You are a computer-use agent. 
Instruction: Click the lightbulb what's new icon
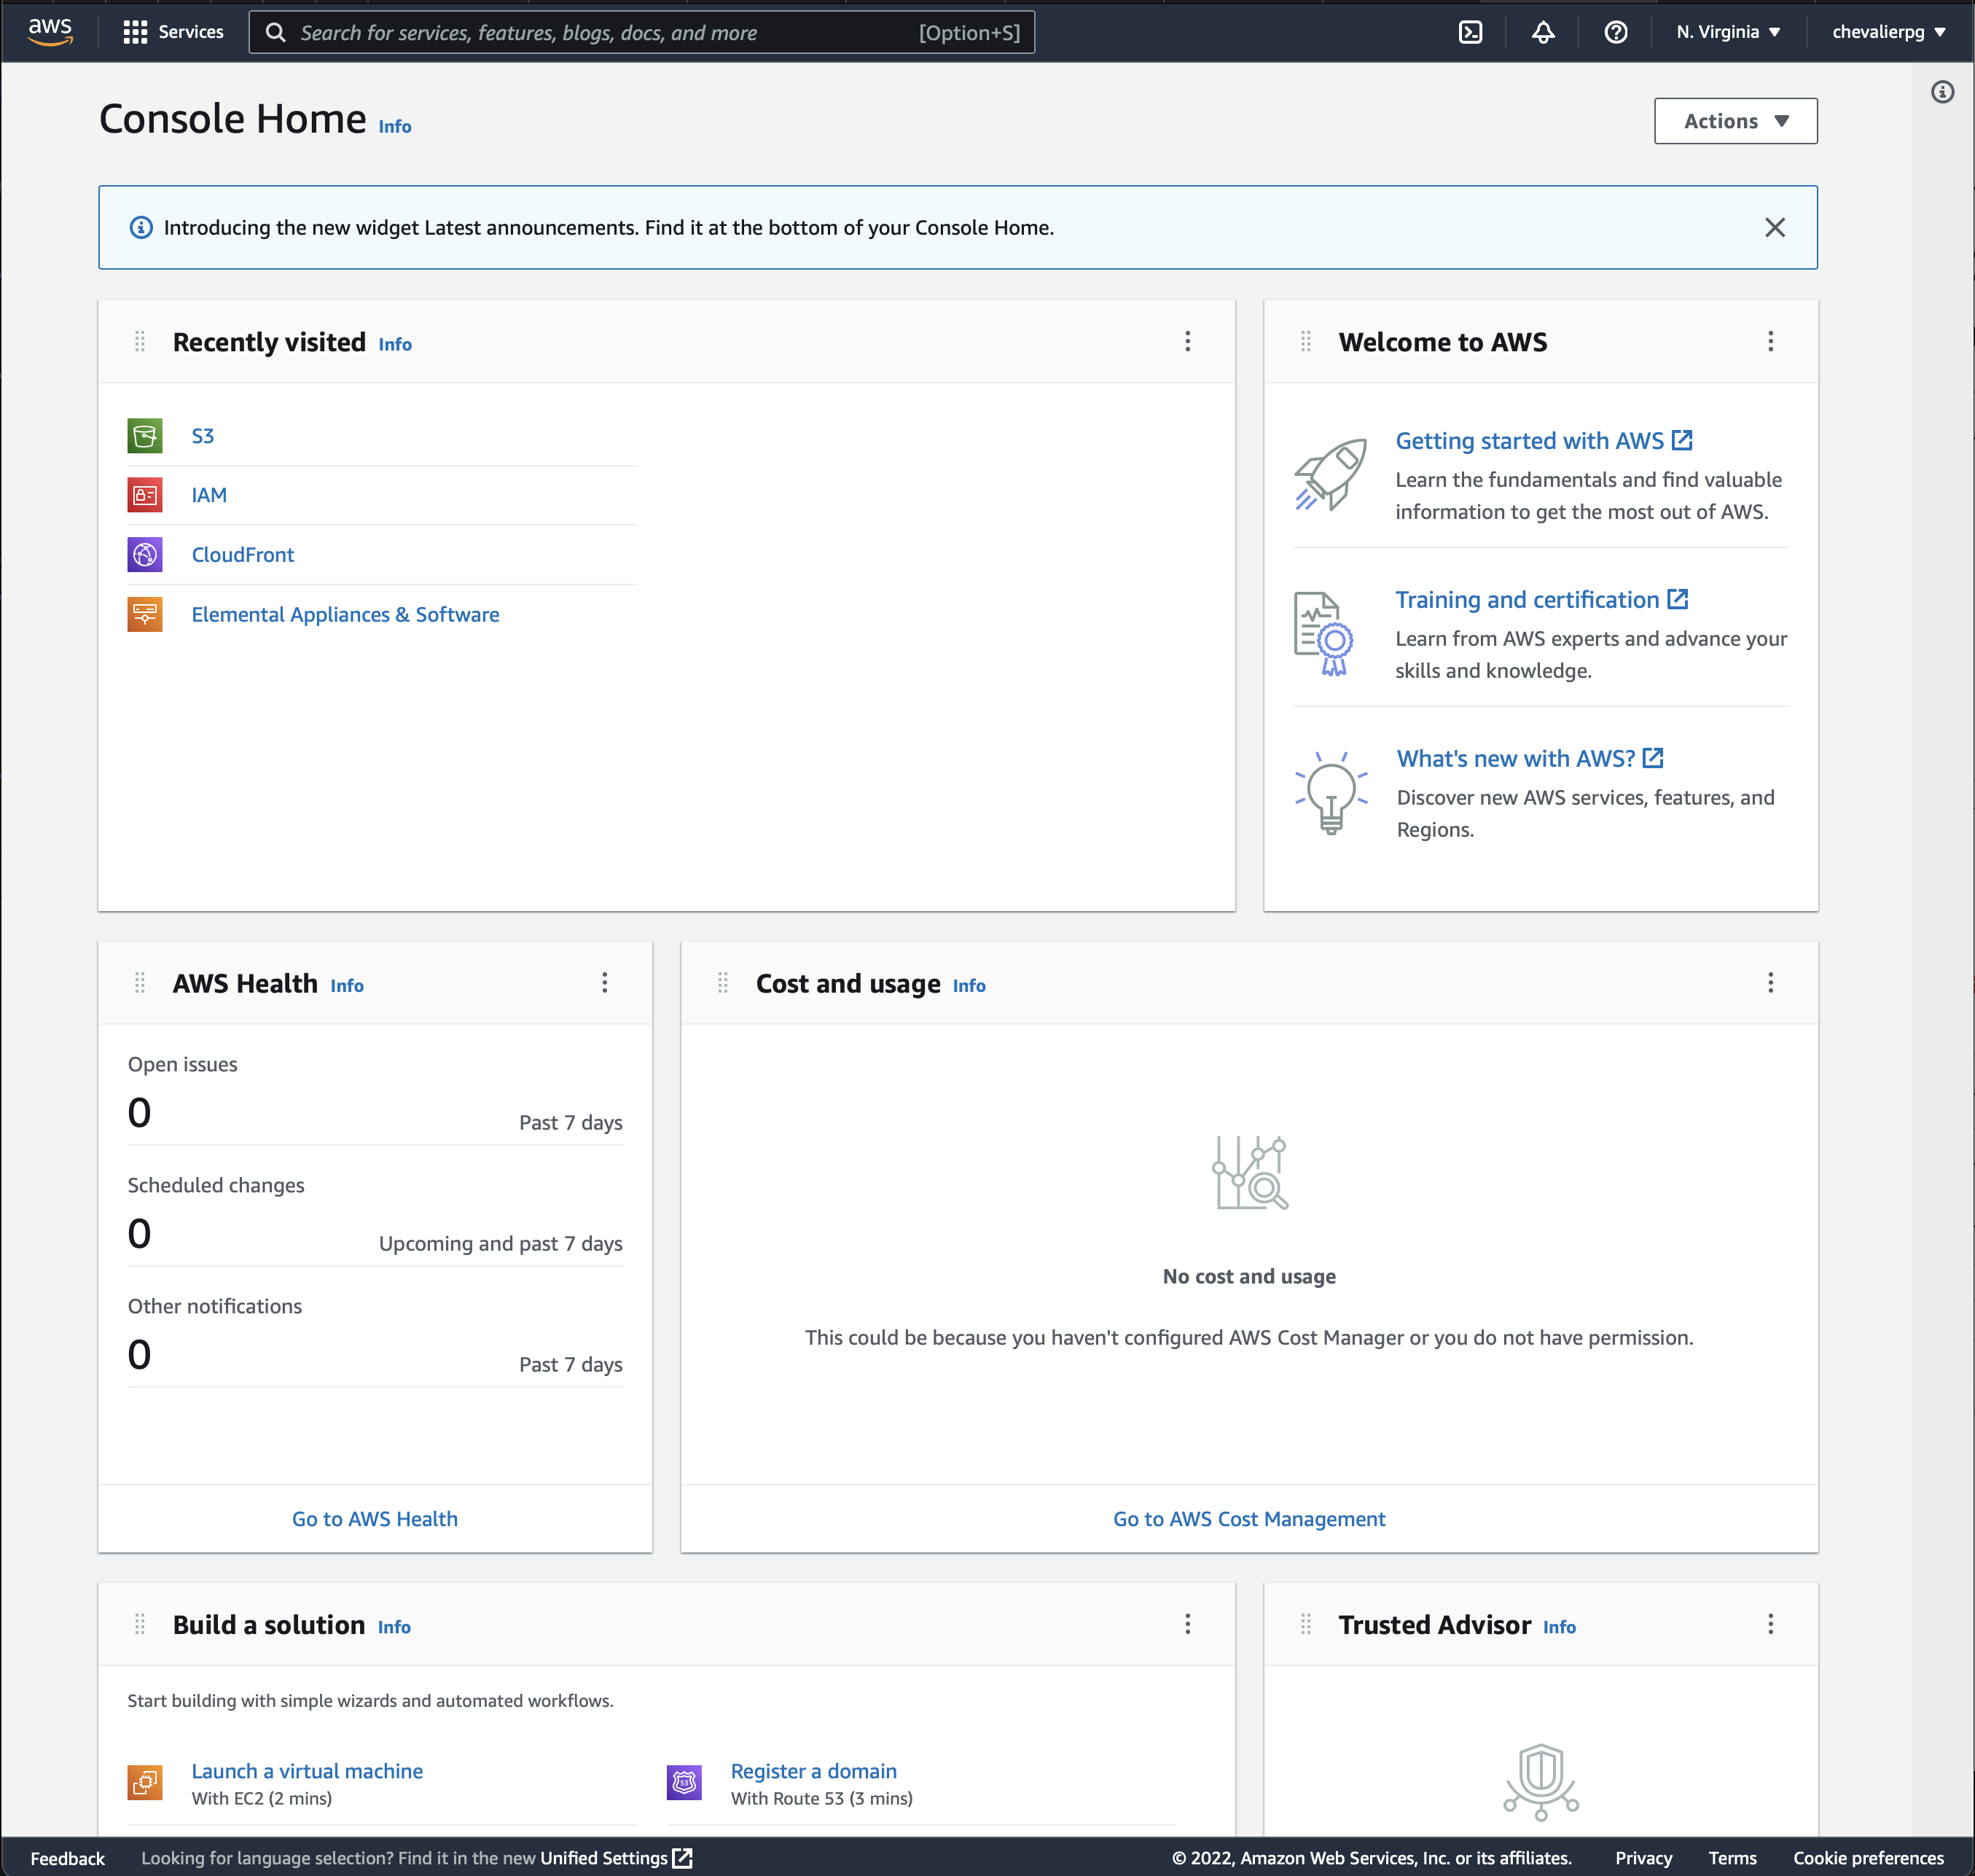pyautogui.click(x=1331, y=792)
